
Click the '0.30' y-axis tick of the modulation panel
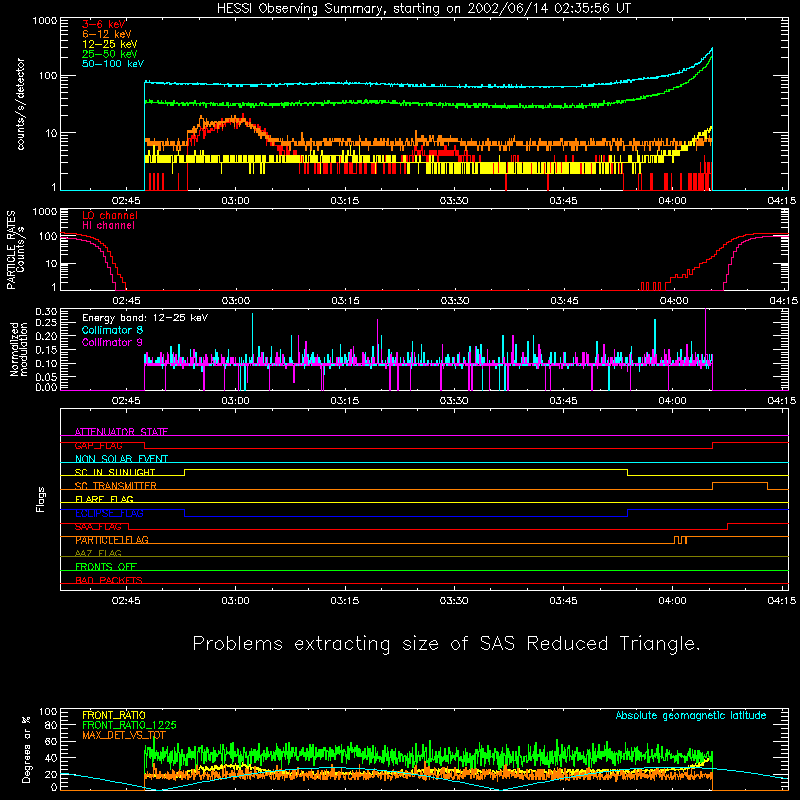[46, 312]
